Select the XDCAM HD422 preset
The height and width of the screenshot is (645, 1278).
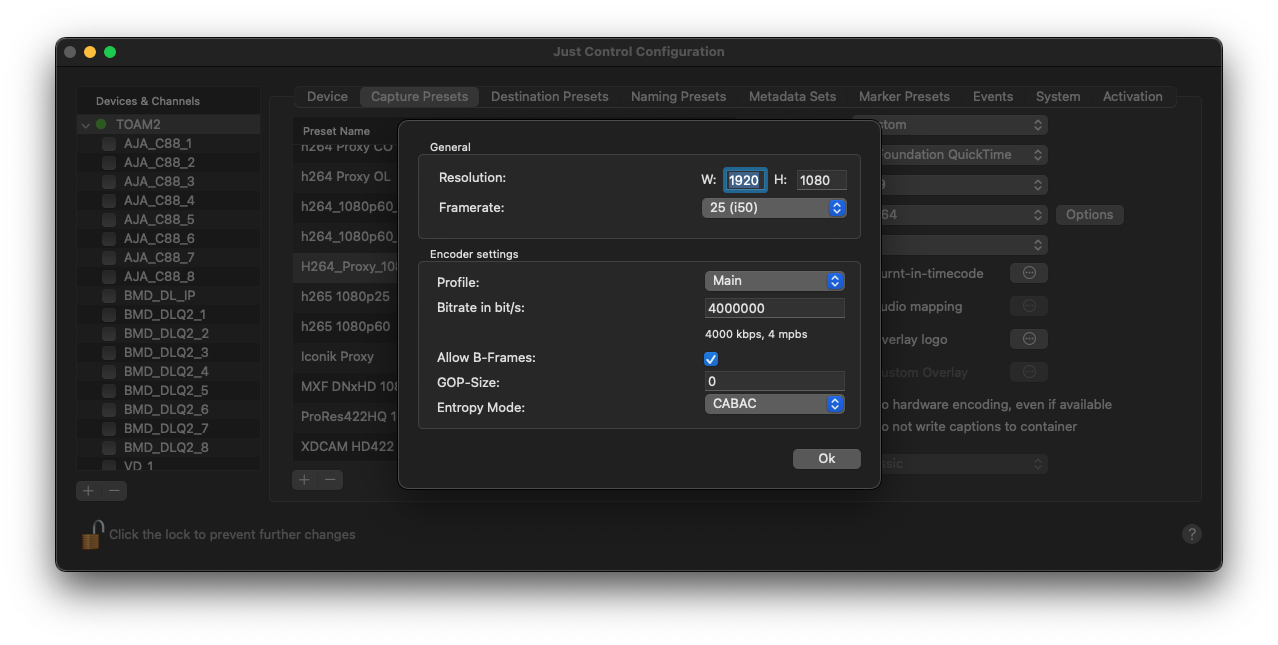point(346,446)
